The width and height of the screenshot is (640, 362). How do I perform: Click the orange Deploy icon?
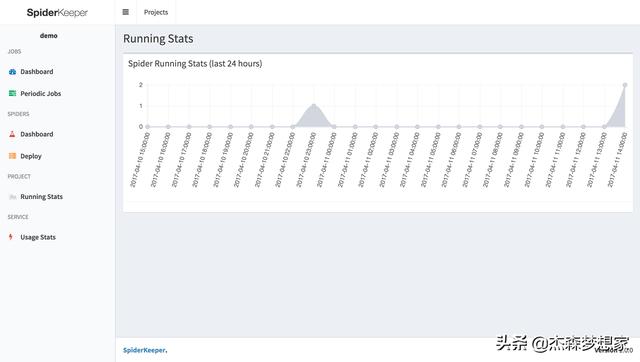click(x=12, y=156)
